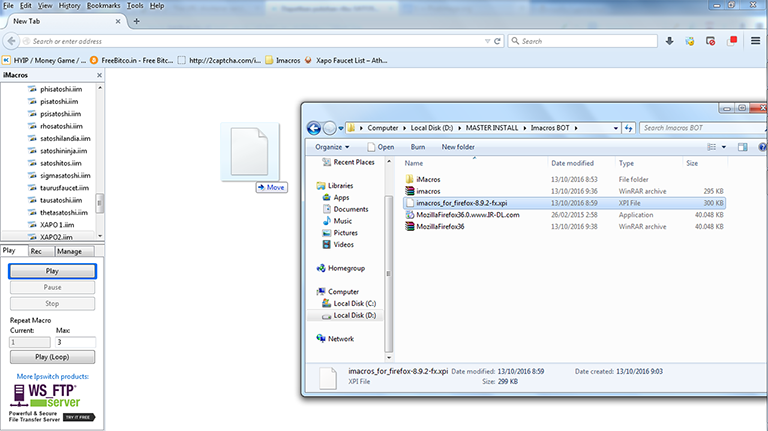
Task: Open More Ipswitch products link
Action: 53,376
